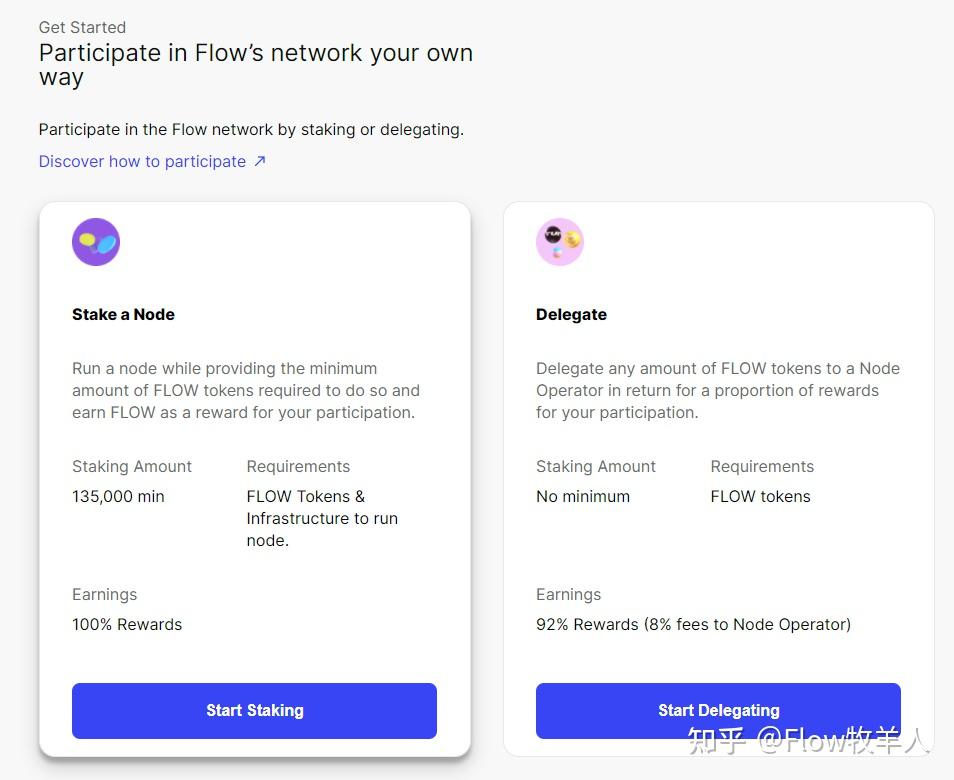
Task: Click the 135,000 min staking amount
Action: pyautogui.click(x=118, y=496)
